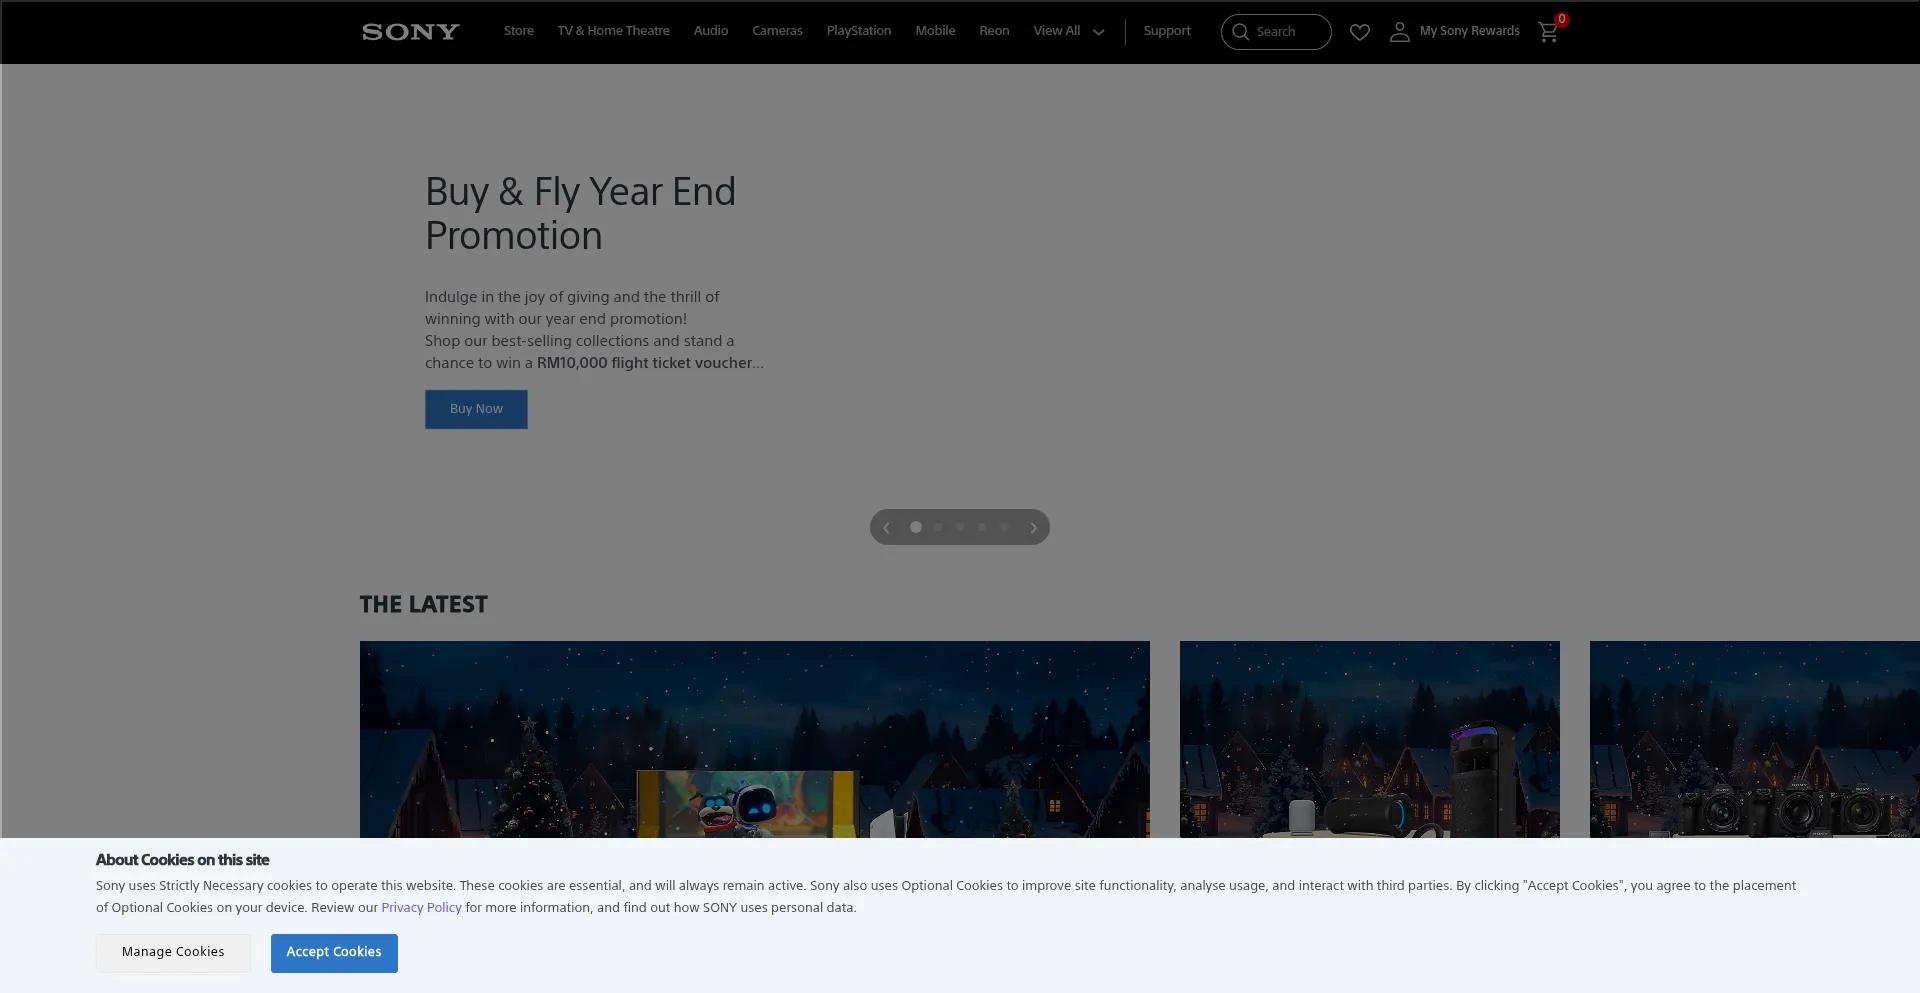
Task: Advance to next carousel slide arrow
Action: pos(1033,528)
